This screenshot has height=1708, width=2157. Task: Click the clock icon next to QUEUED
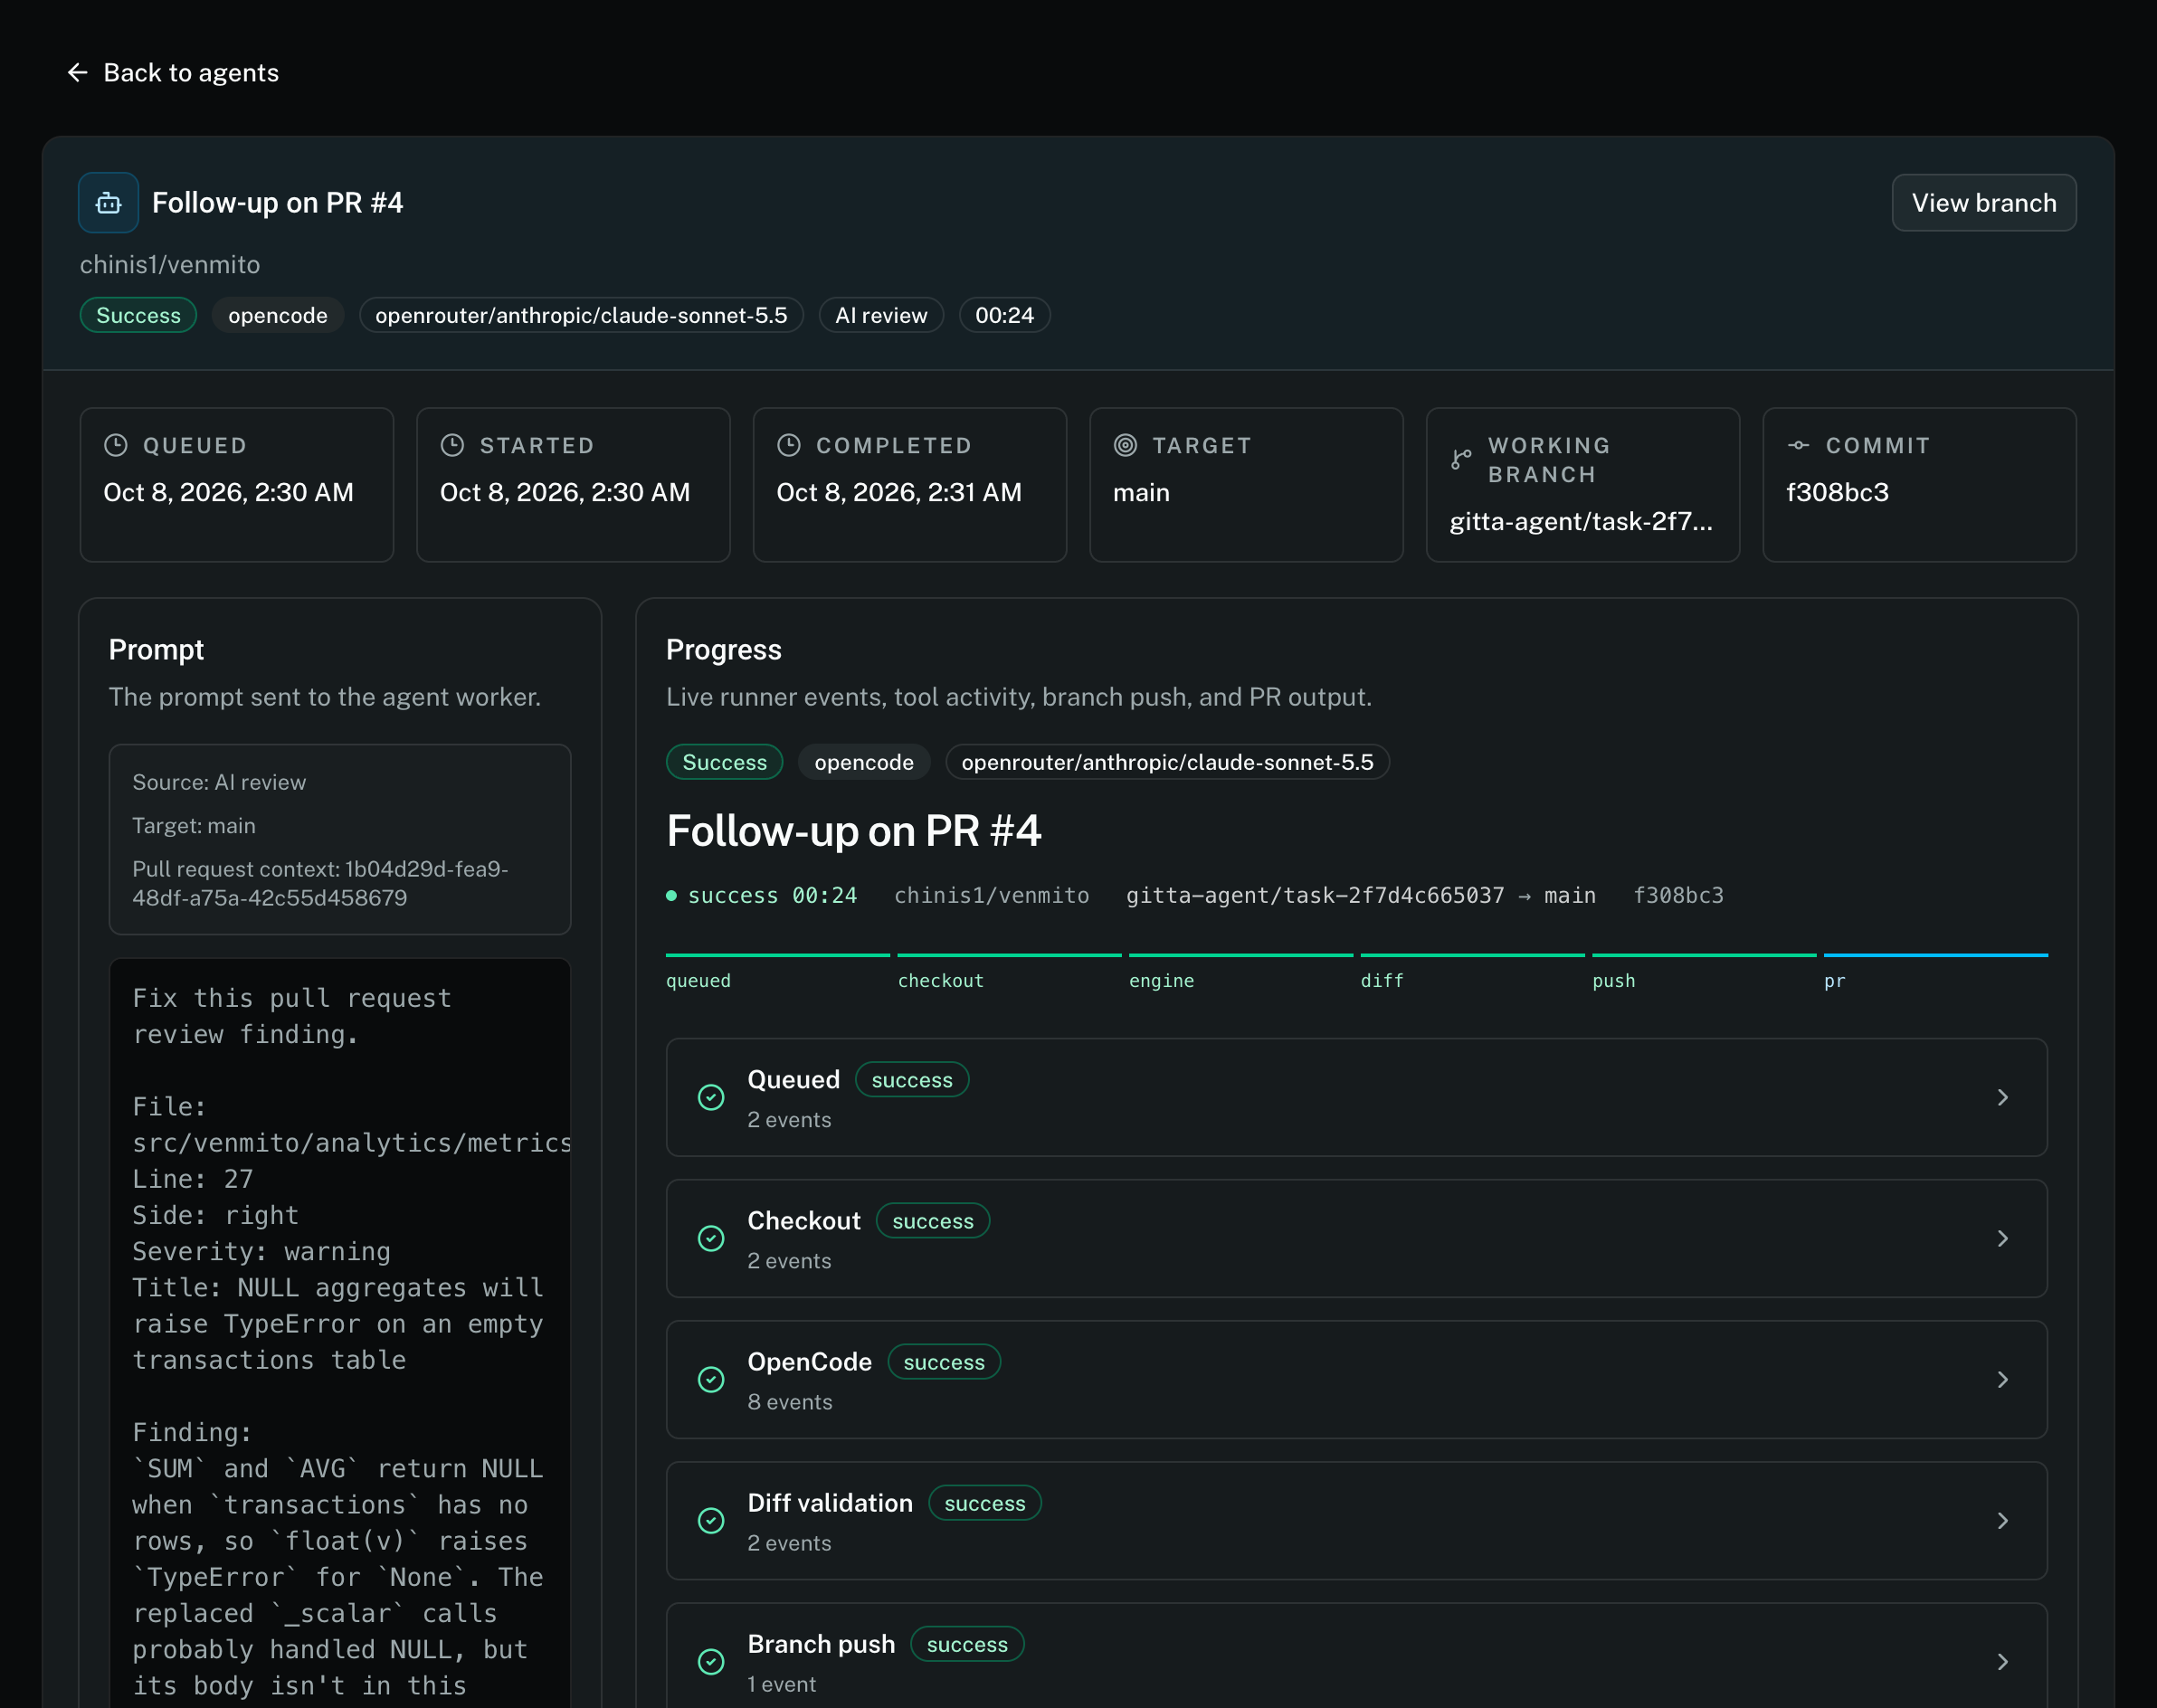[116, 445]
